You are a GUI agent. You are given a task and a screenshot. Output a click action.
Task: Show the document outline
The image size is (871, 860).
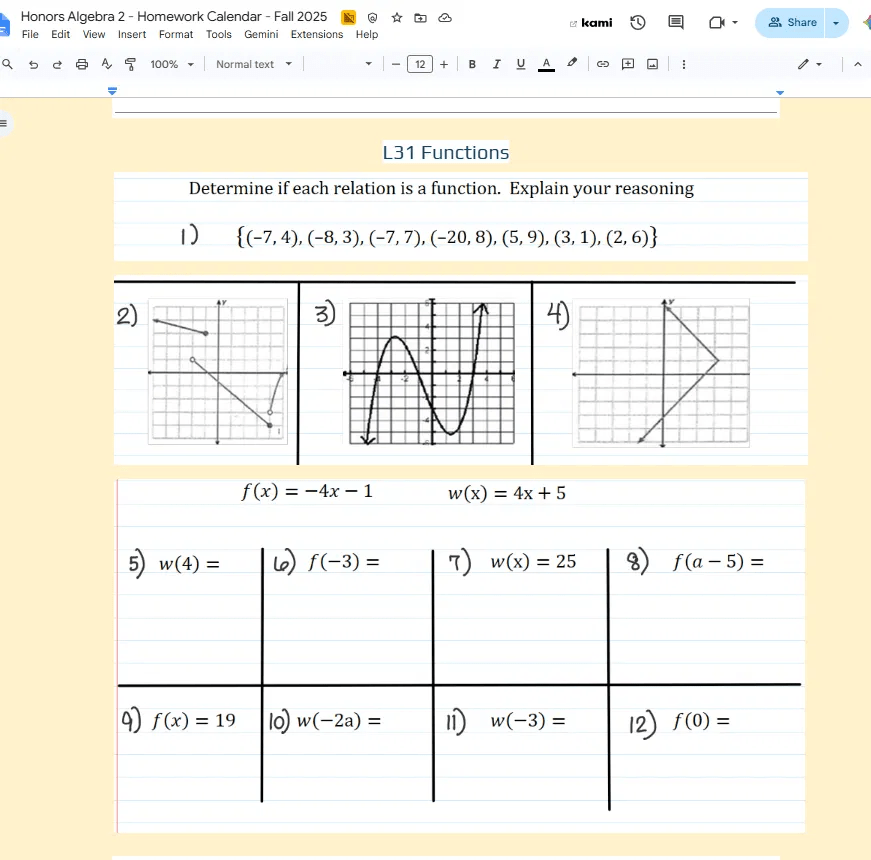tap(4, 123)
